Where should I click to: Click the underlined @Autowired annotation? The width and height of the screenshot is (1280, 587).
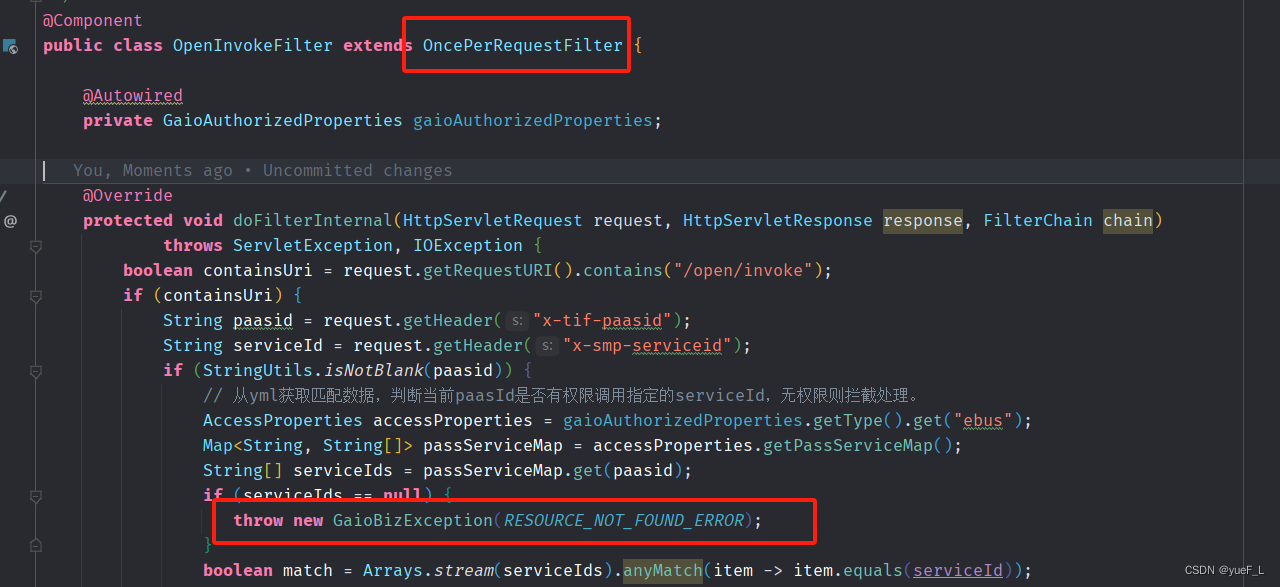pyautogui.click(x=132, y=95)
